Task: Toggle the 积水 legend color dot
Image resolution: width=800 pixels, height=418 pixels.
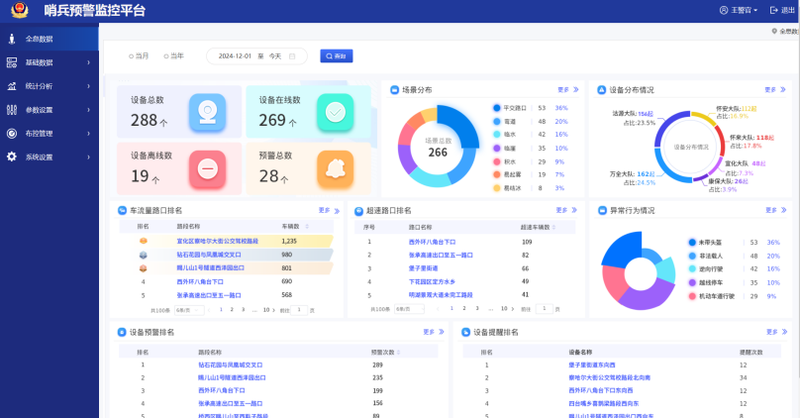Action: click(x=496, y=162)
